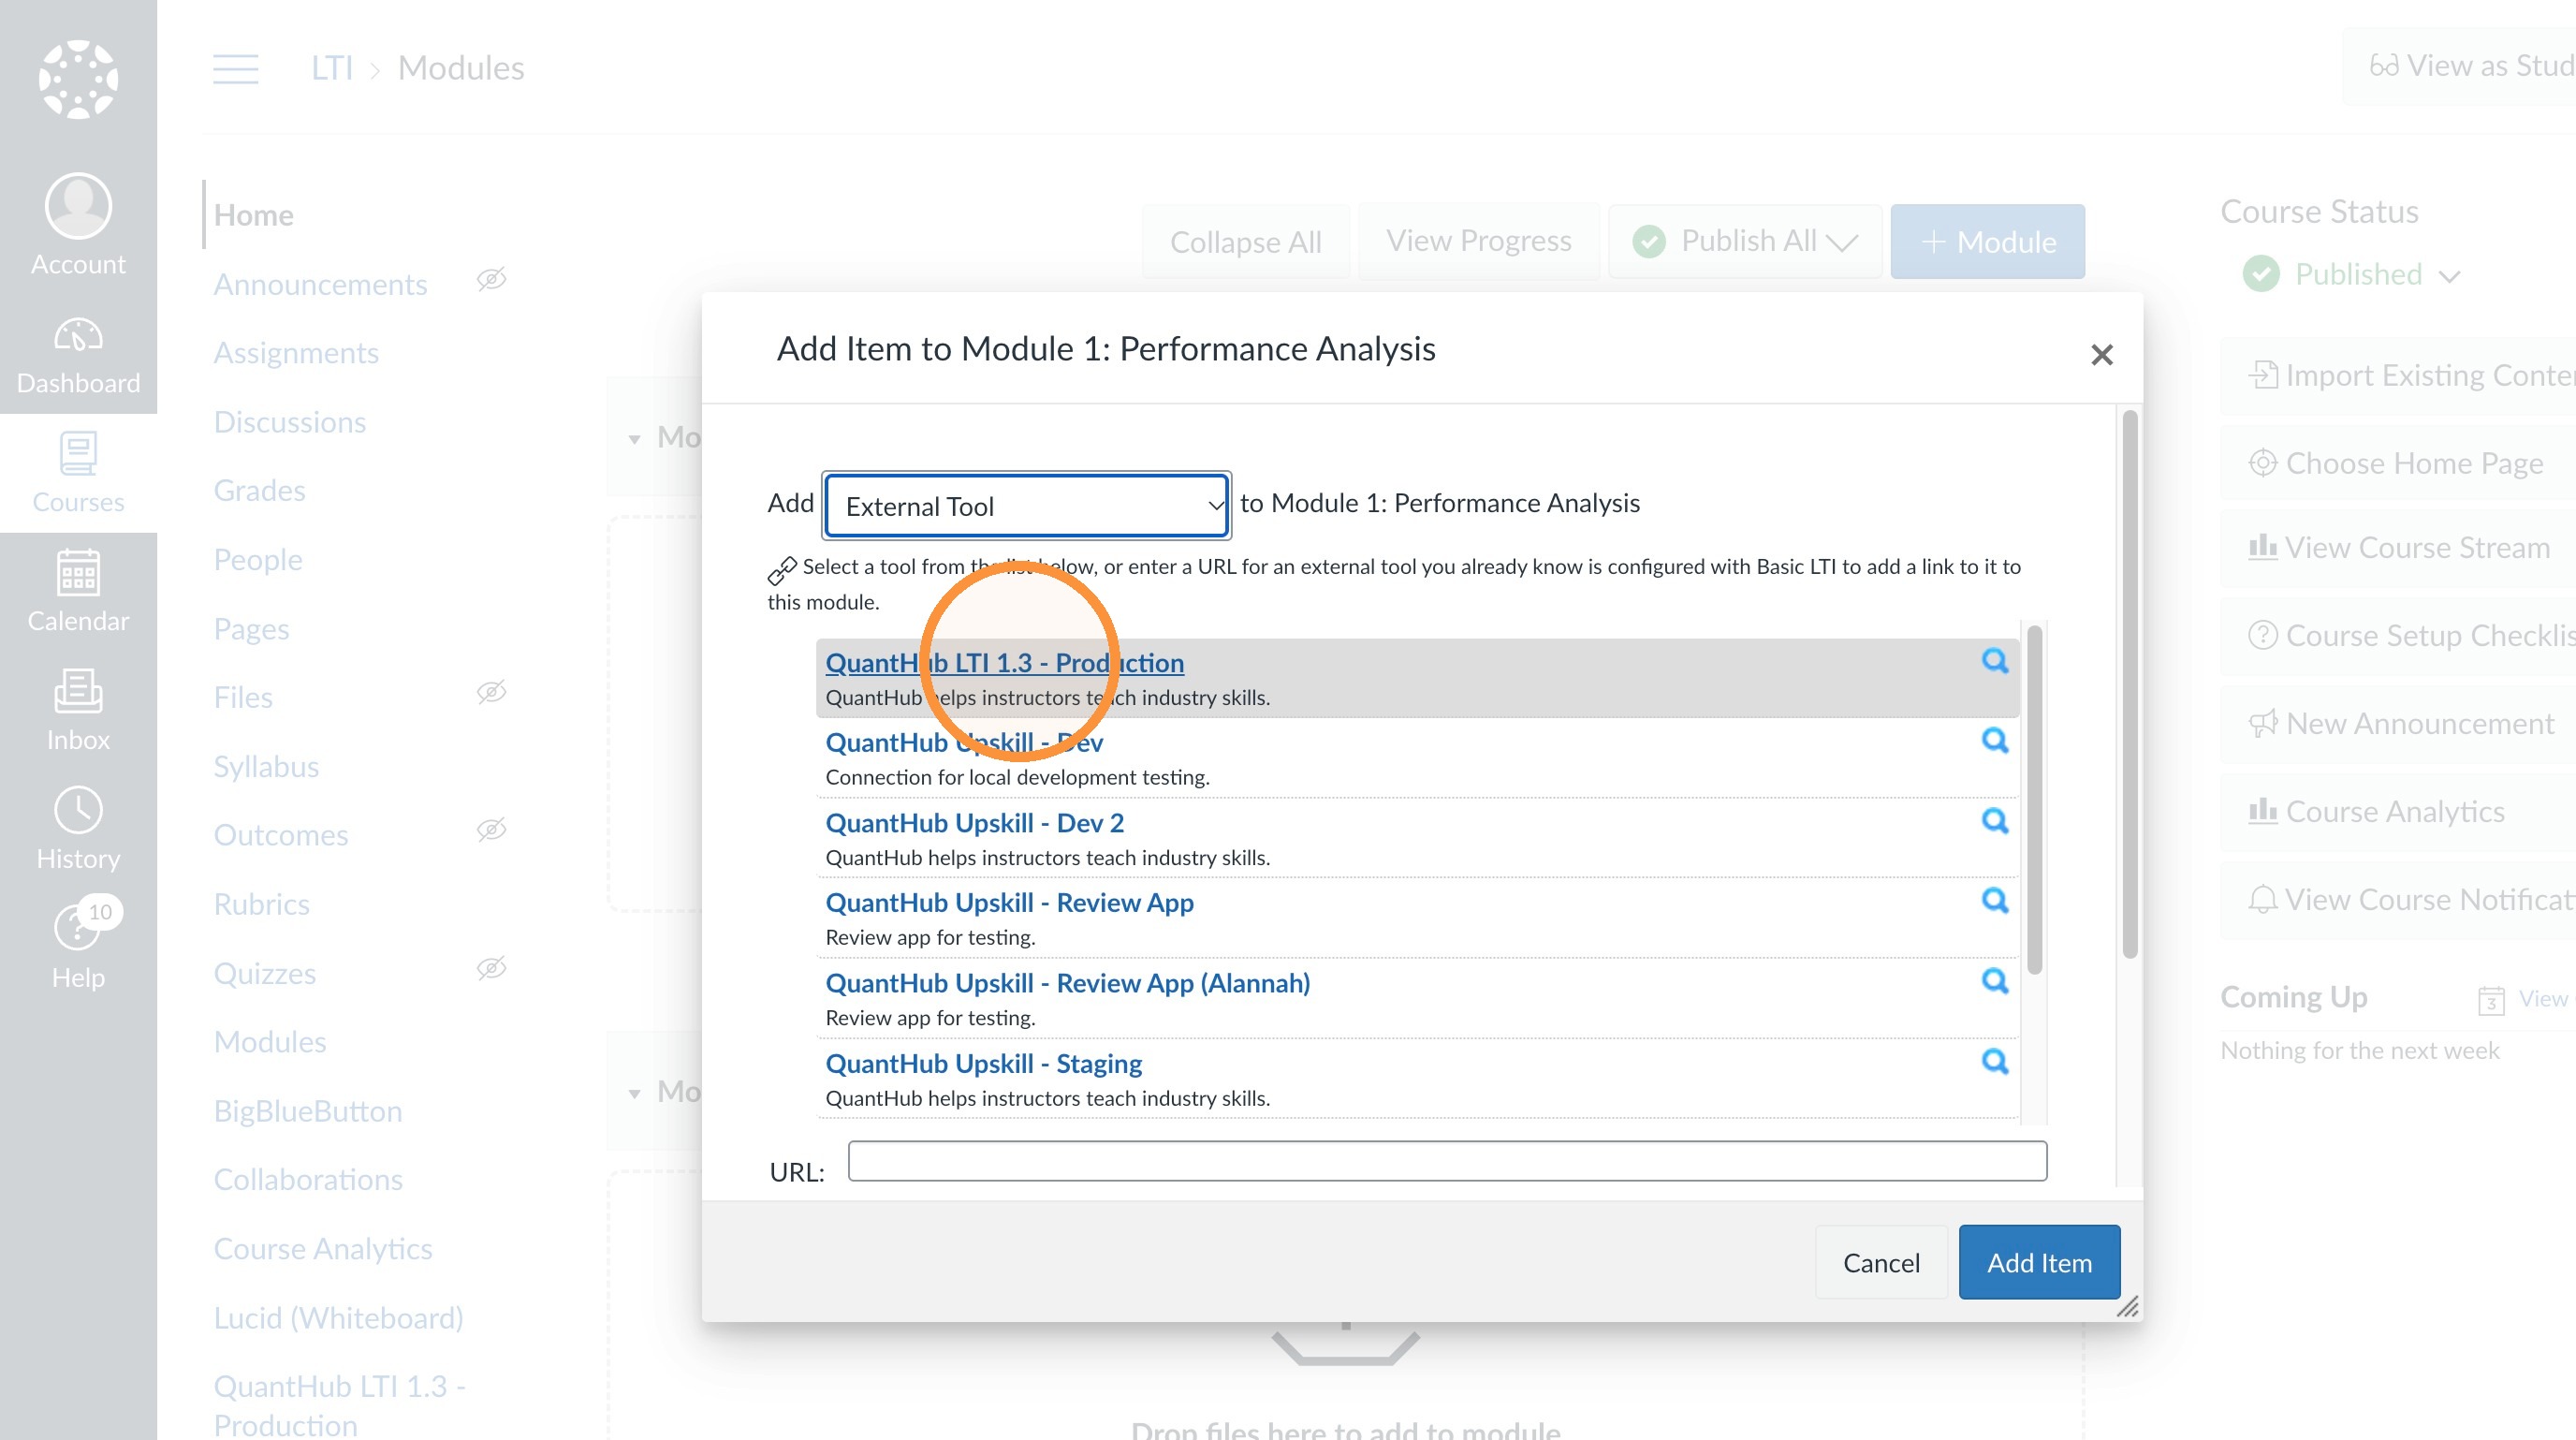Viewport: 2576px width, 1440px height.
Task: Click New Announcement button
Action: click(x=2397, y=723)
